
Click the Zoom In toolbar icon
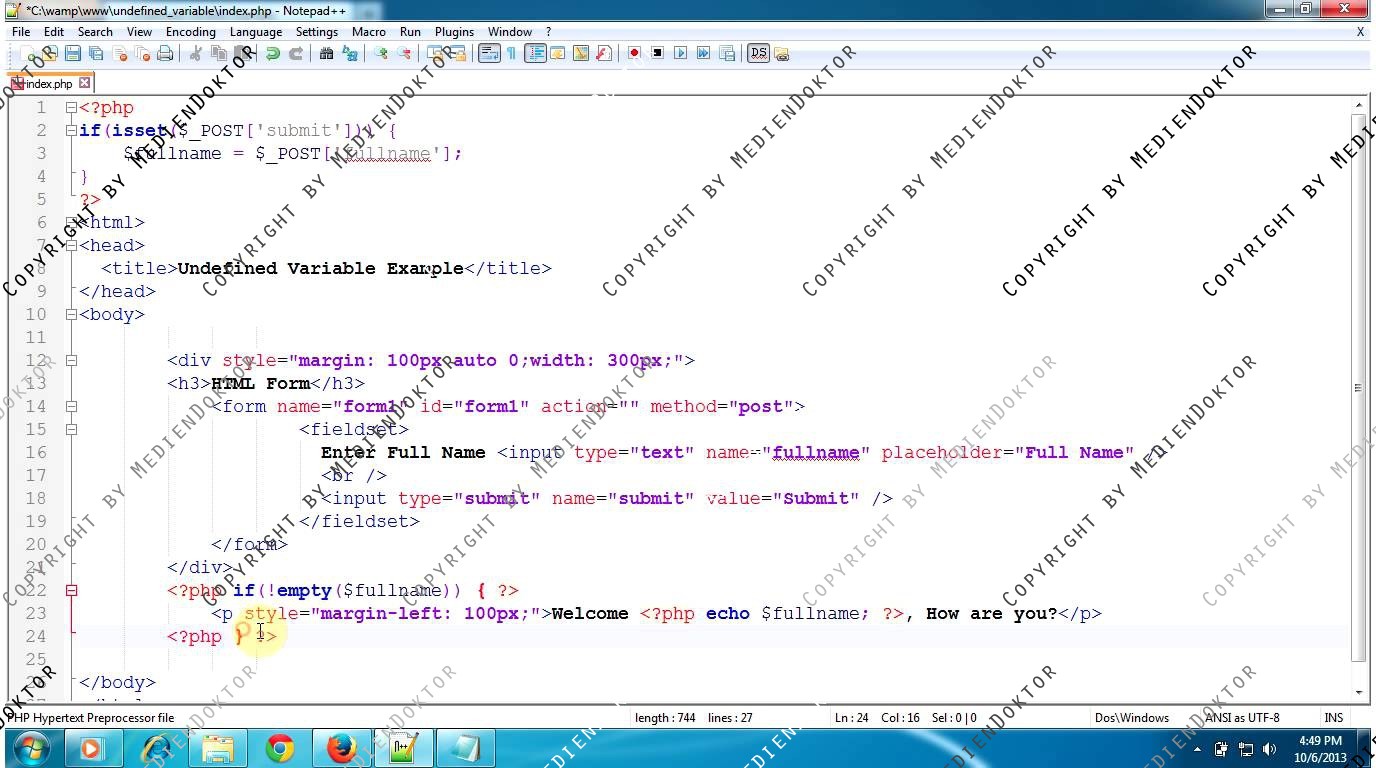(381, 54)
